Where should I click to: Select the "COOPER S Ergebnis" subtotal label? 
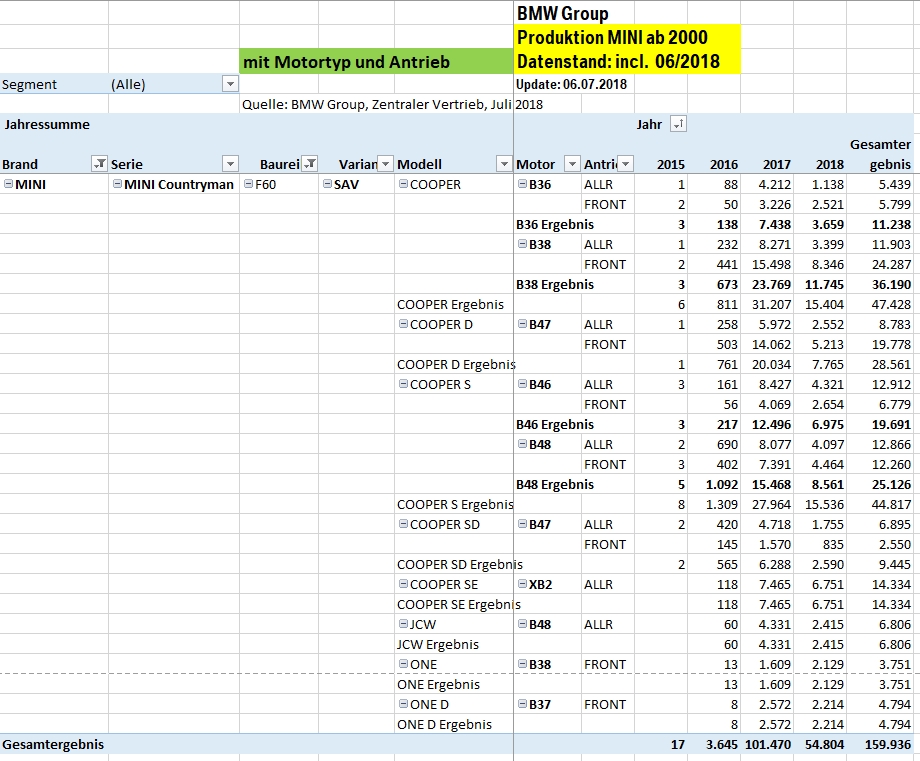(455, 504)
